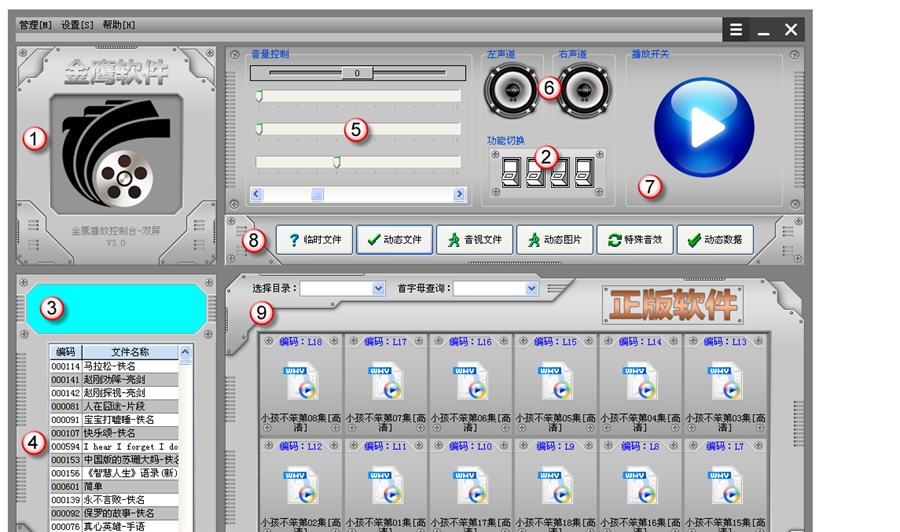Open WMV file icon coded L17
The height and width of the screenshot is (532, 900).
[386, 380]
